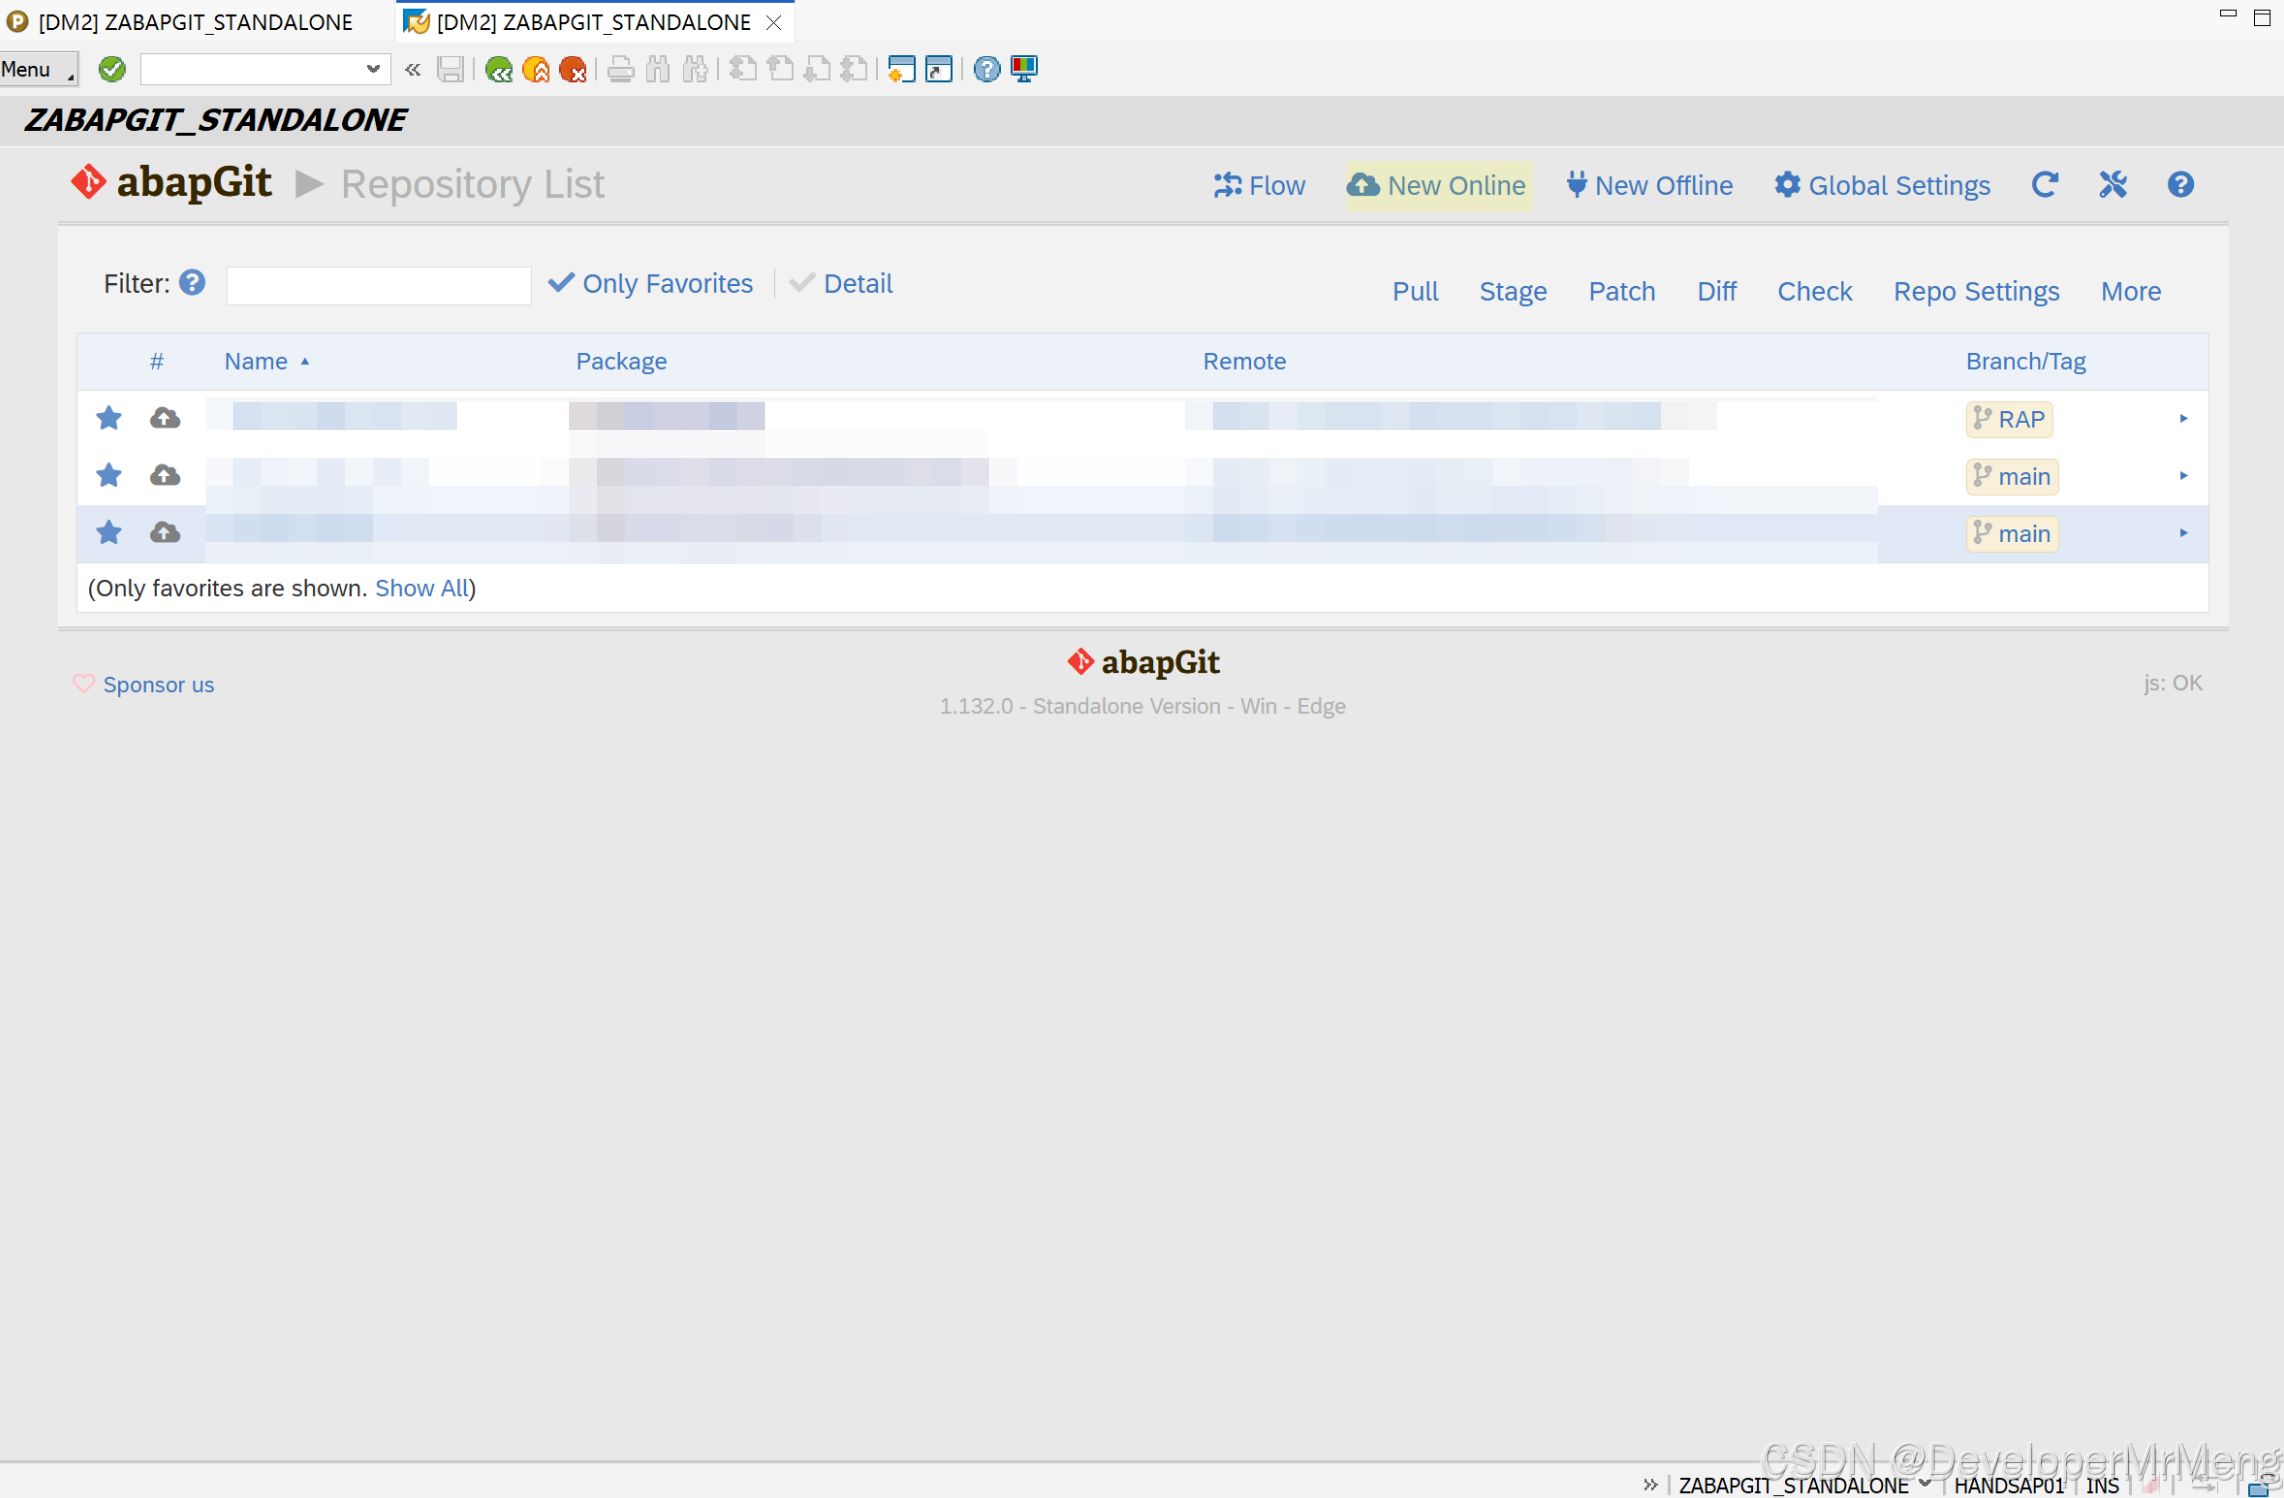Click the customize local layout monitor icon
Image resolution: width=2284 pixels, height=1498 pixels.
[1024, 69]
